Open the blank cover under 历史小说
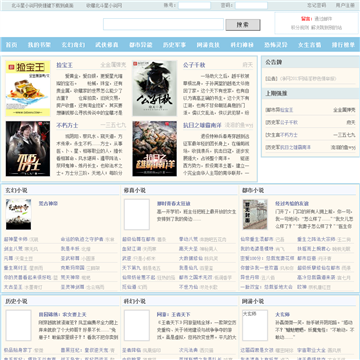360x360 pixels. pos(18,325)
